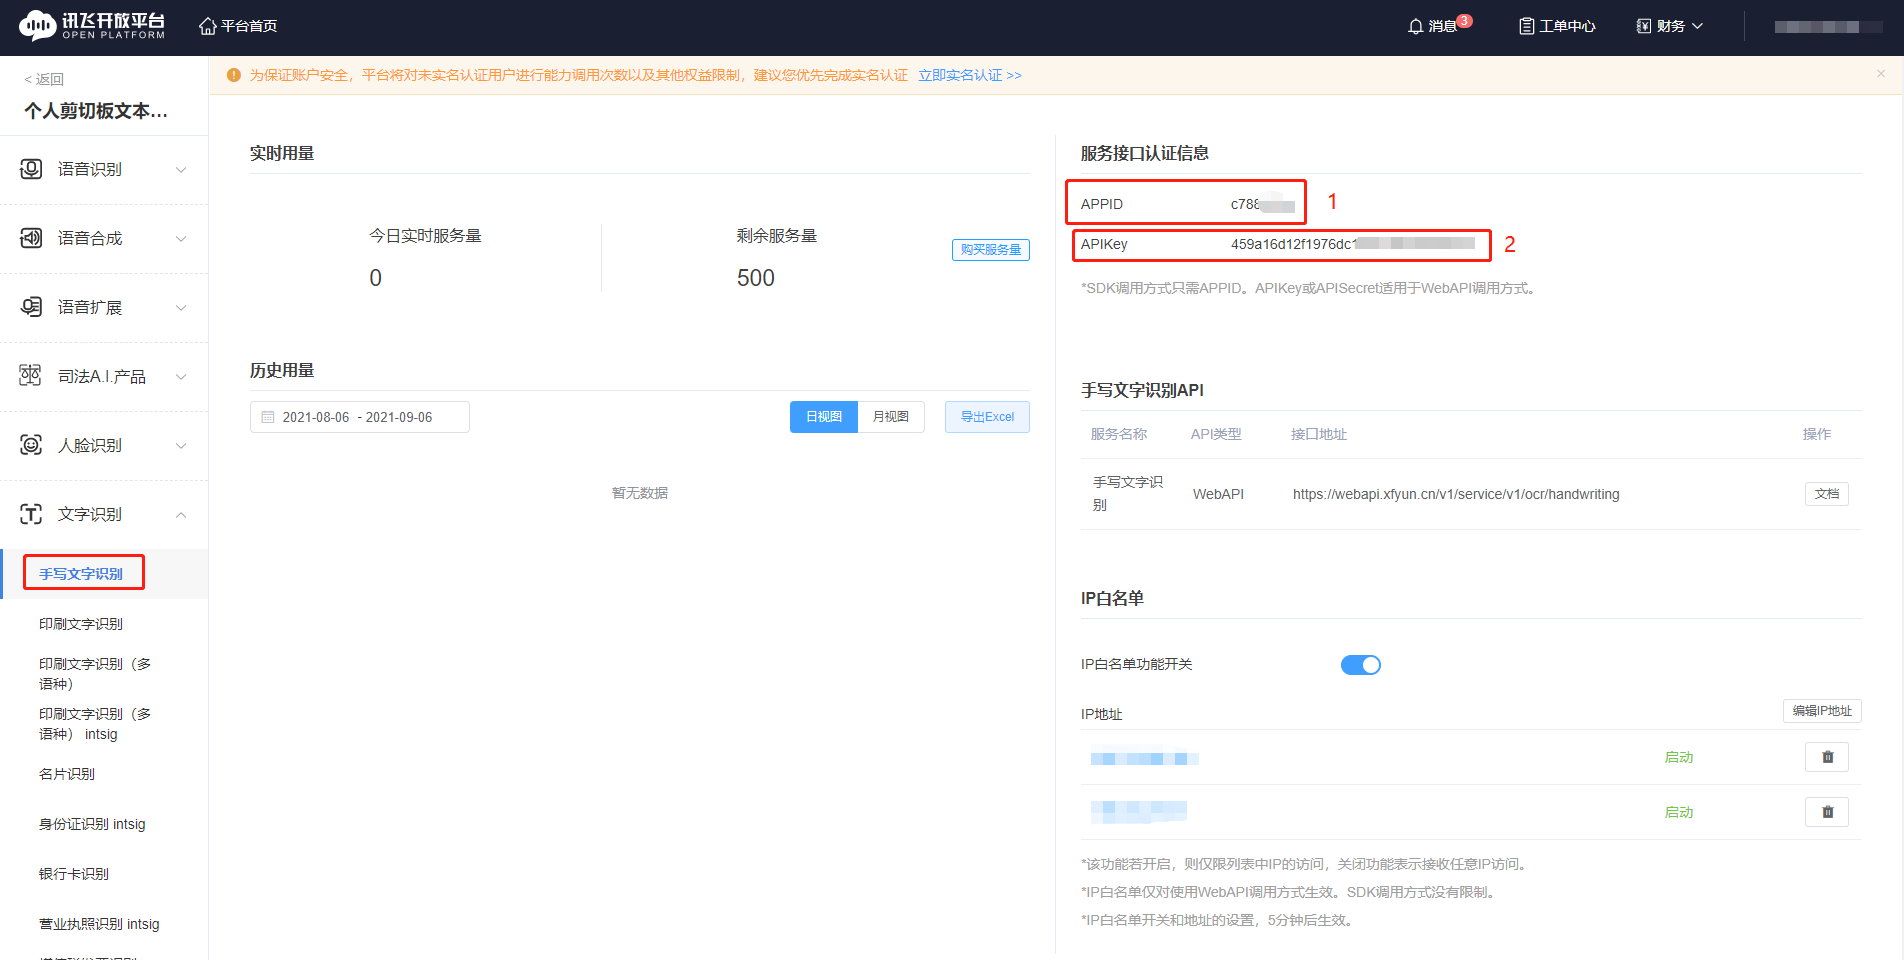The image size is (1904, 960).
Task: Select the 文字识别 category icon
Action: click(30, 514)
